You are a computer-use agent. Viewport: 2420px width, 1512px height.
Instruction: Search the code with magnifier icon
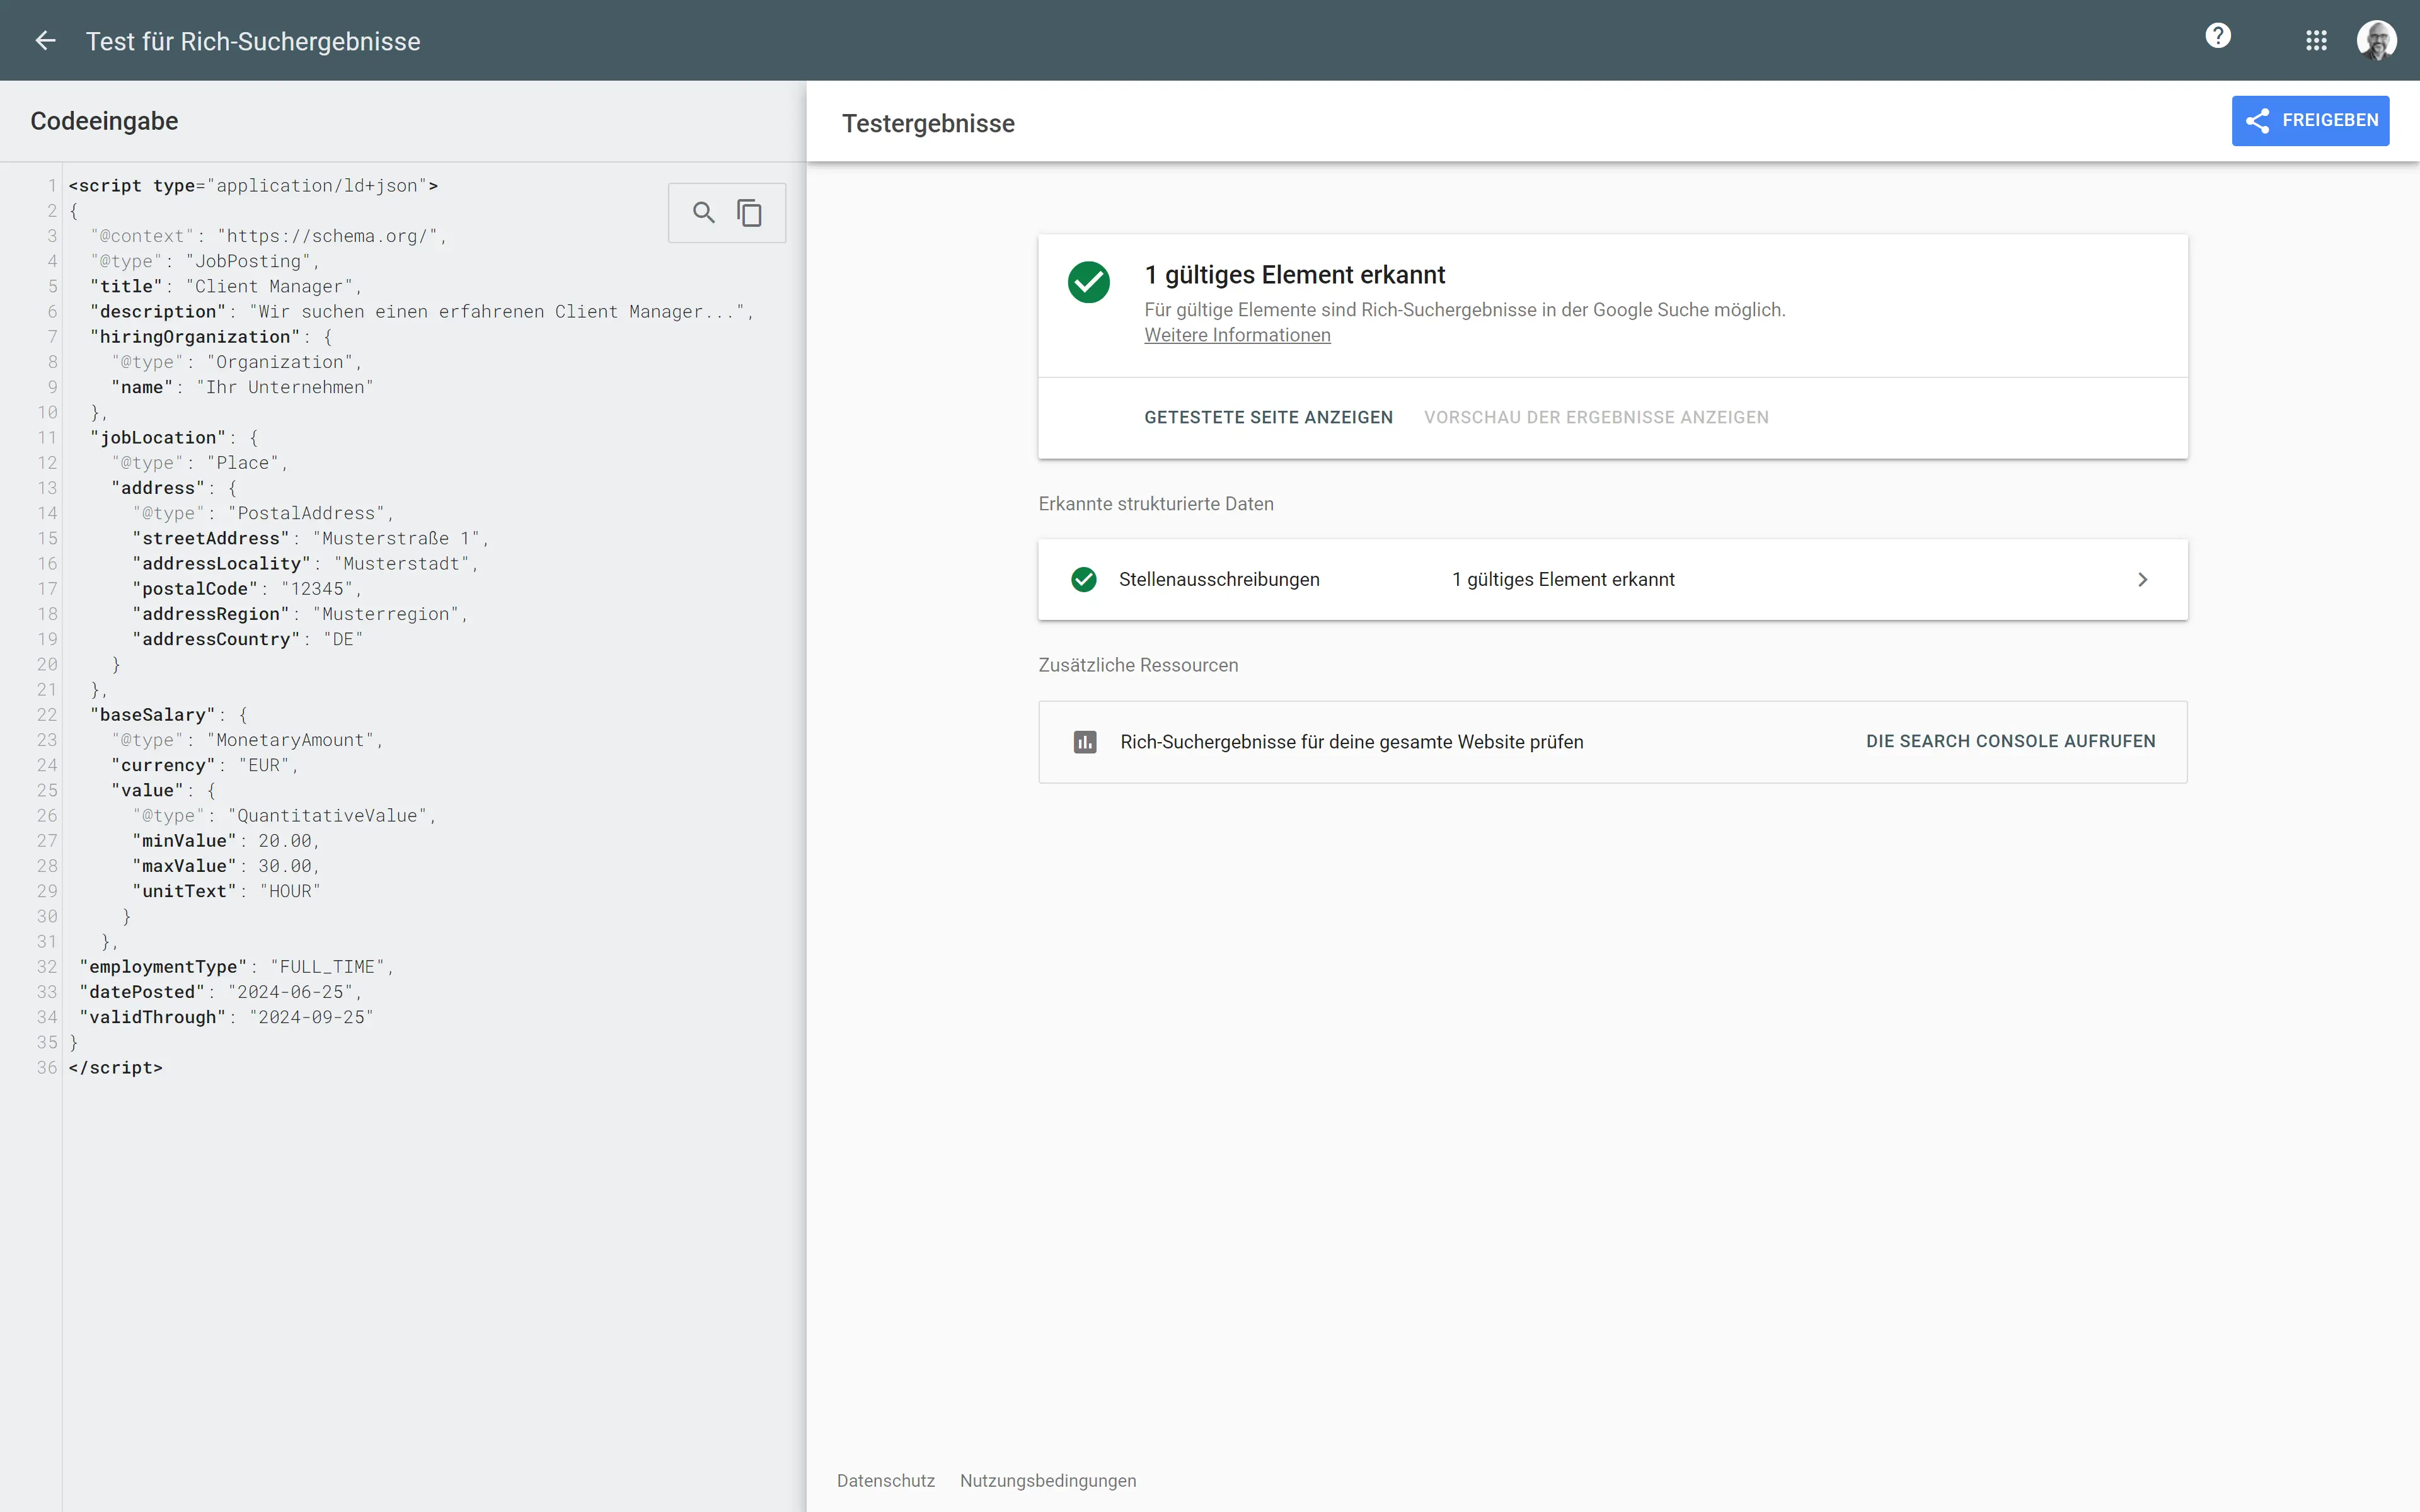(704, 213)
